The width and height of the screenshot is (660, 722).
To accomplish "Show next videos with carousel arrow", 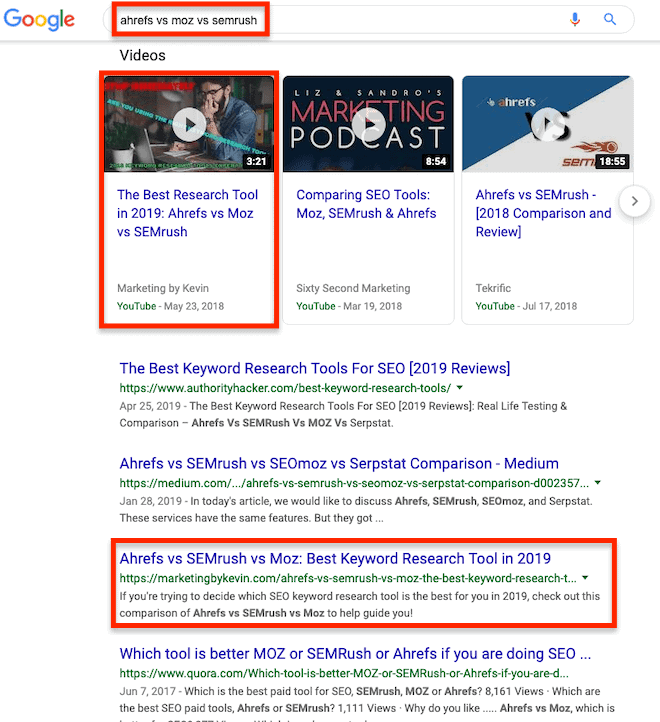I will [635, 201].
